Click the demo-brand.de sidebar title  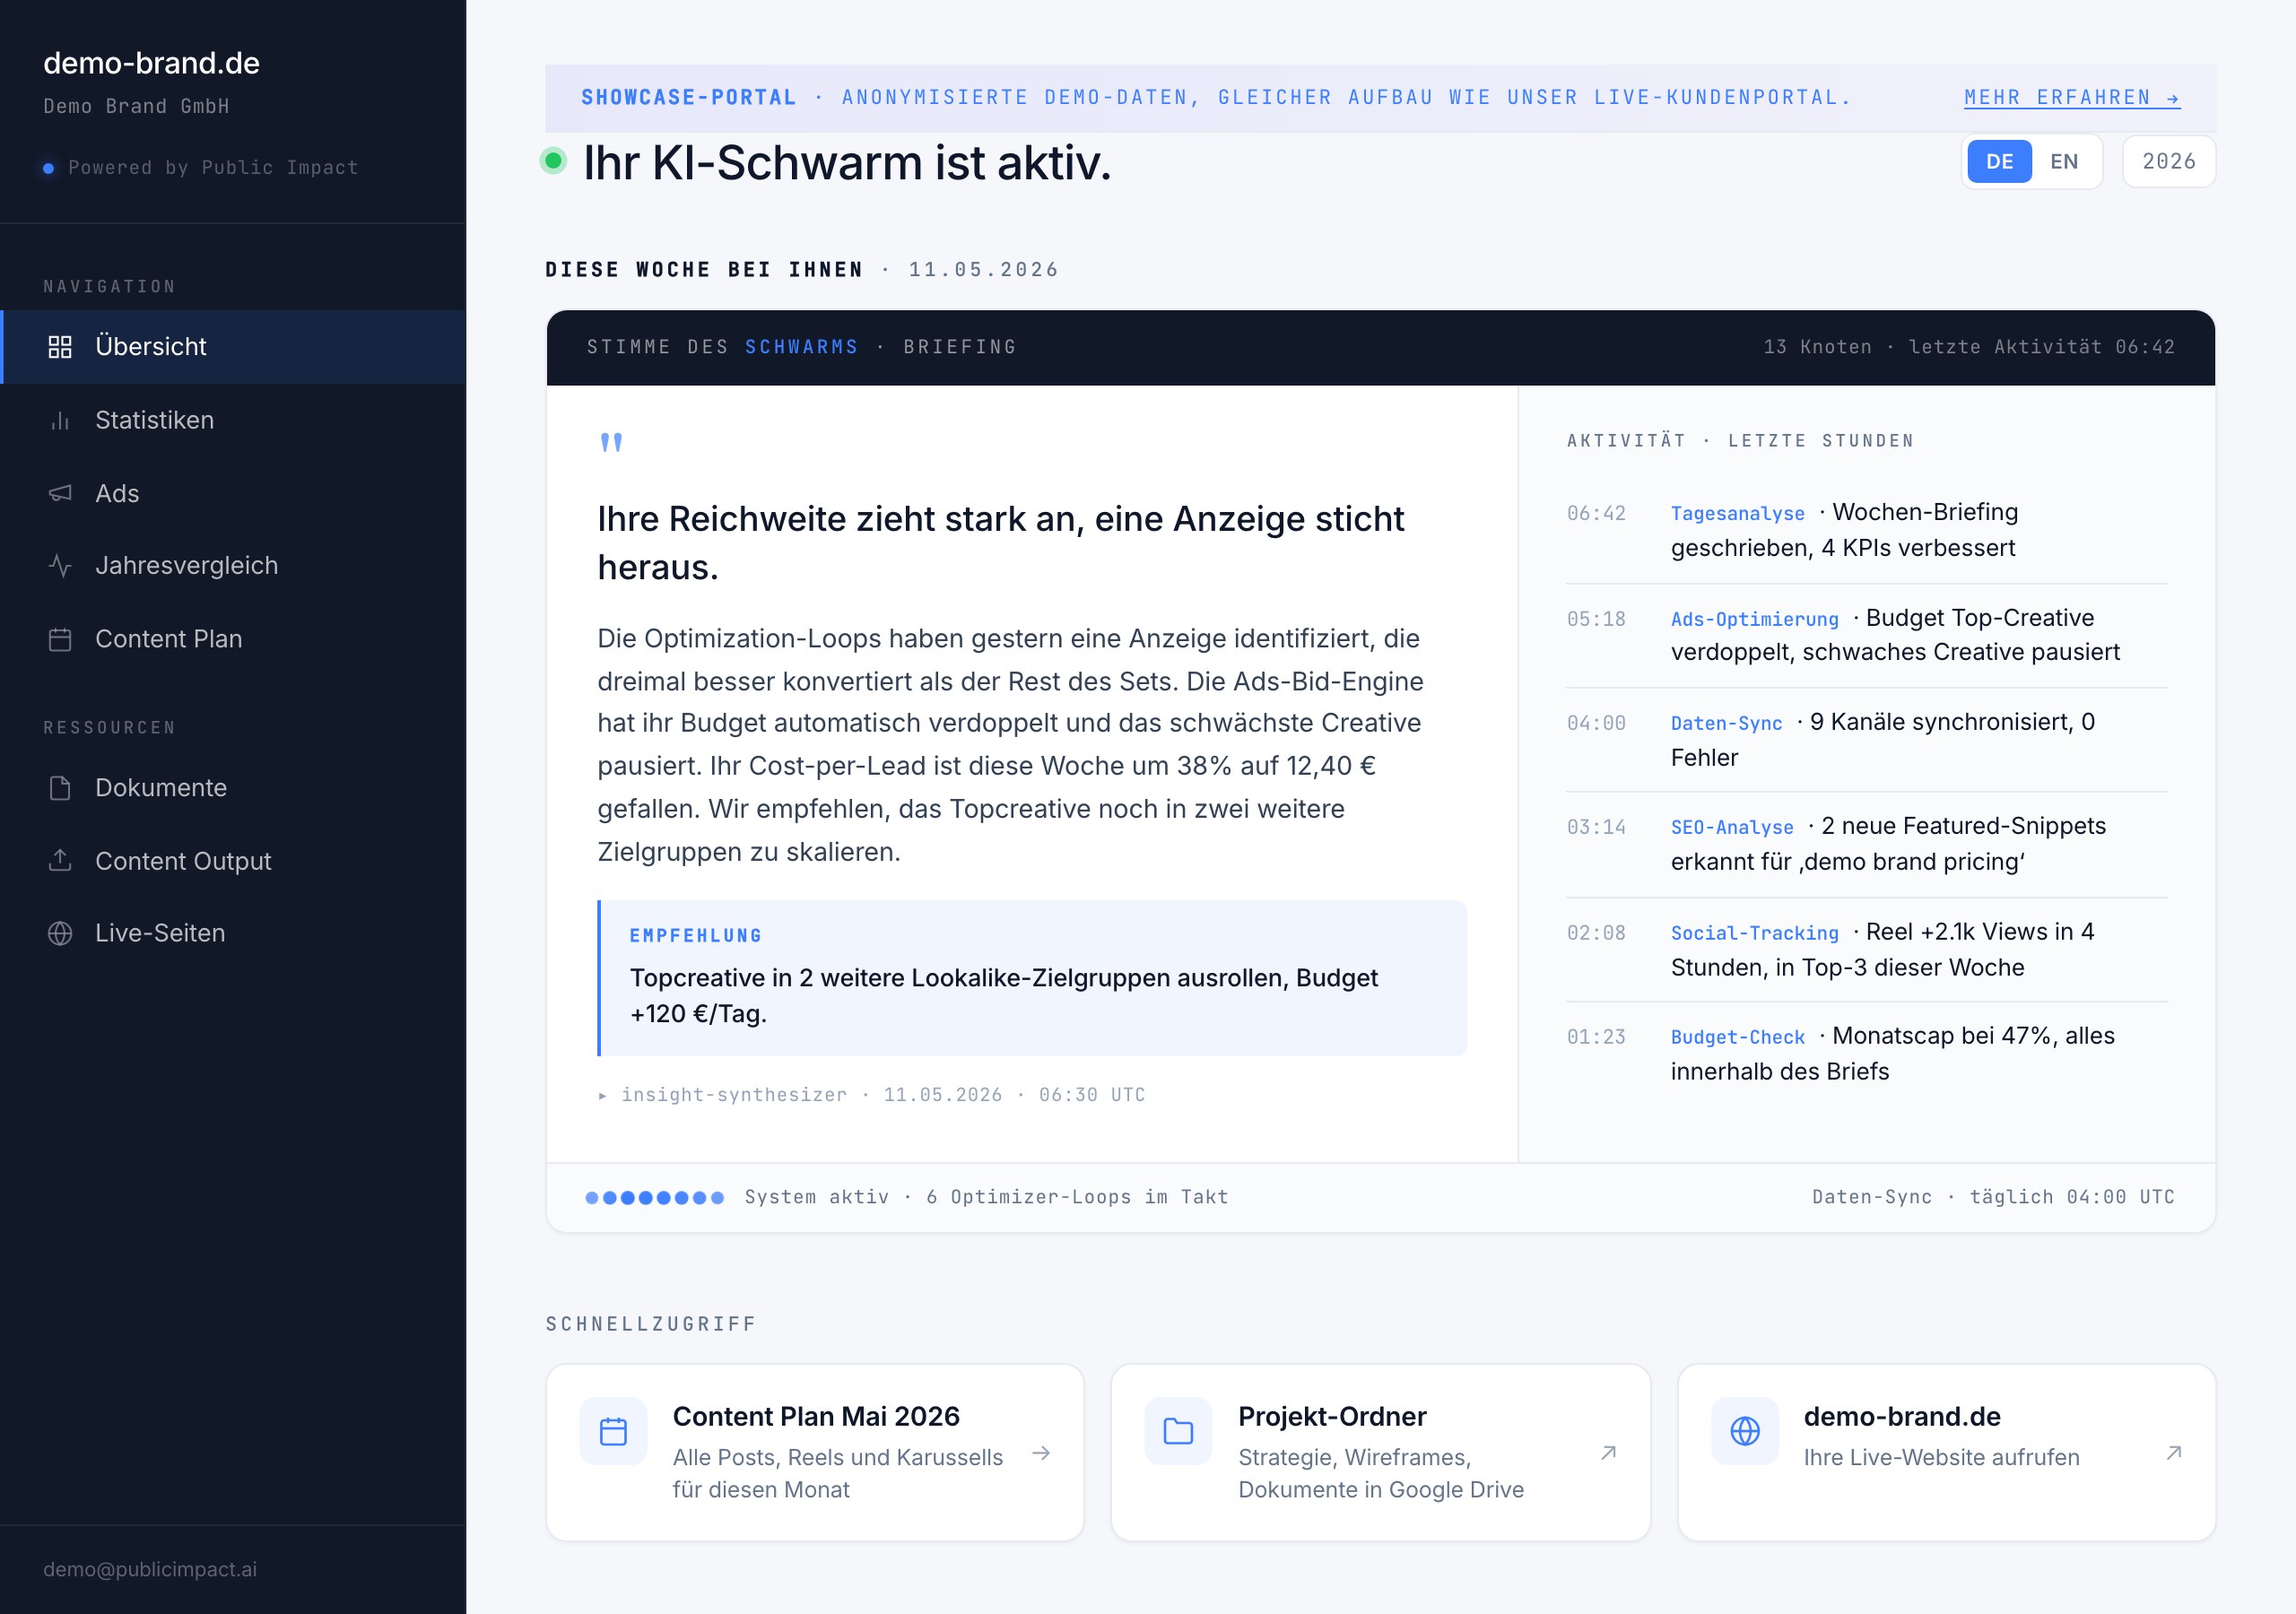click(152, 63)
